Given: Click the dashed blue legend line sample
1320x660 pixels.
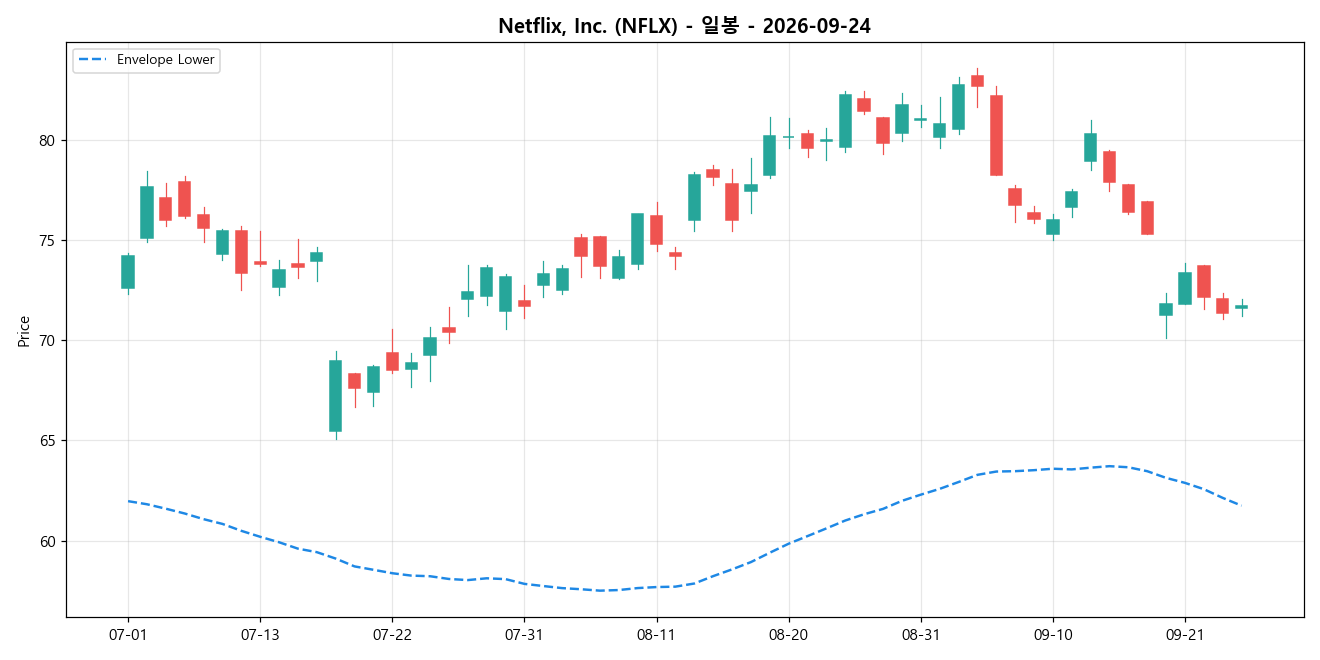Looking at the screenshot, I should pos(93,60).
